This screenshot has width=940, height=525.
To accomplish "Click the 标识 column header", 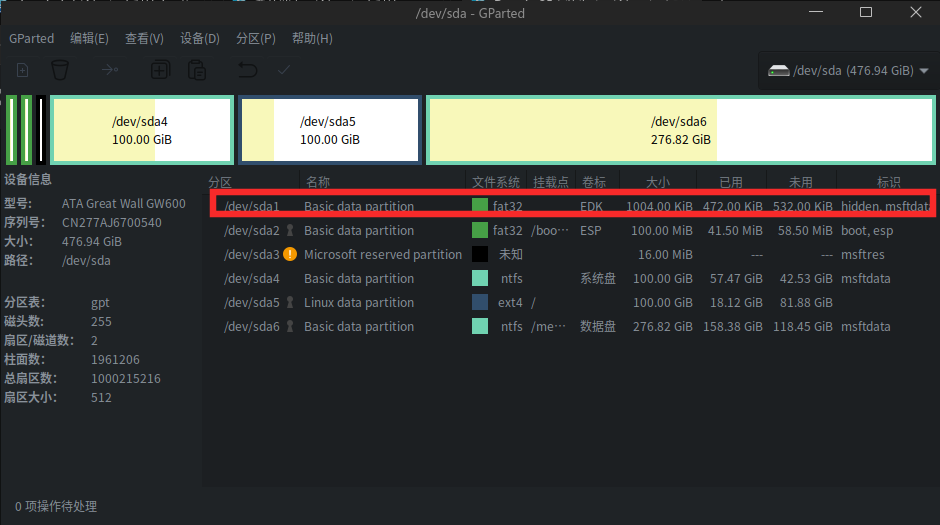I will click(x=888, y=182).
